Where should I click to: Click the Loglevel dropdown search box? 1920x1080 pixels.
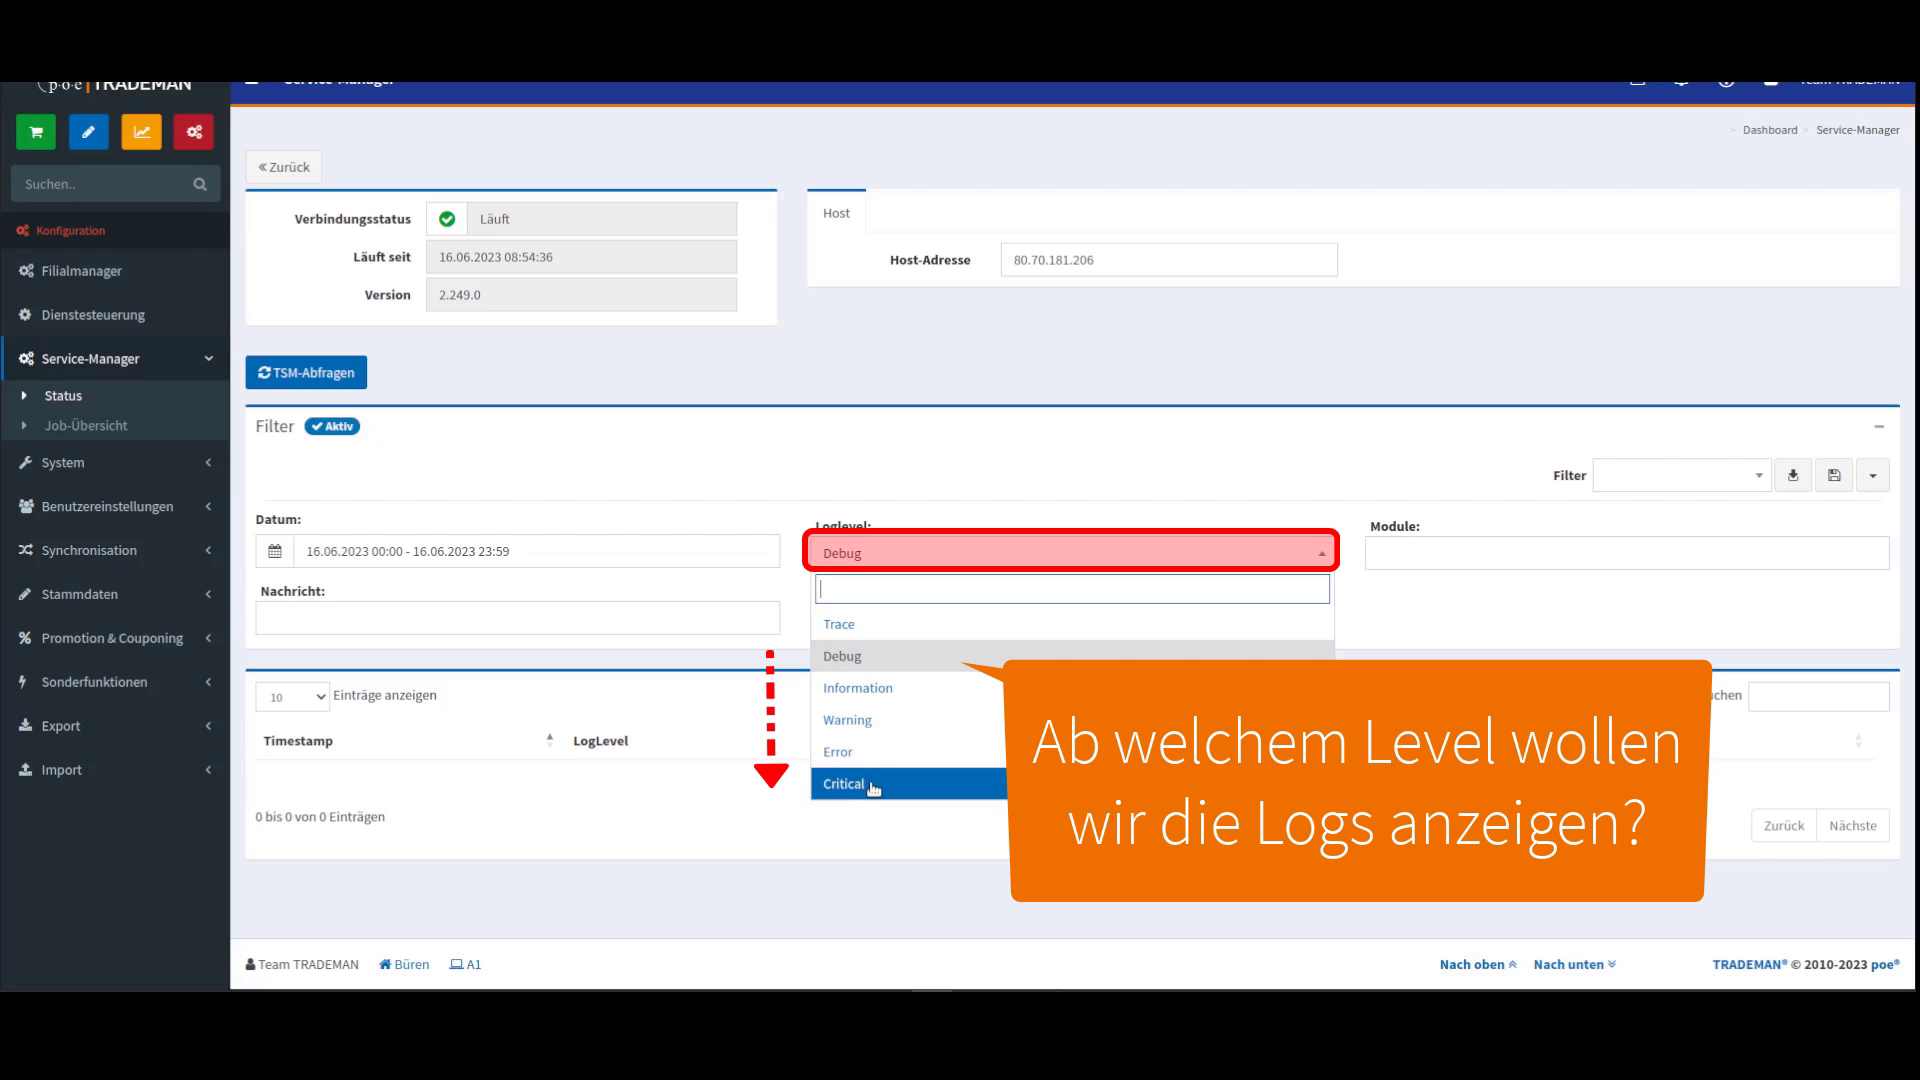click(x=1072, y=589)
